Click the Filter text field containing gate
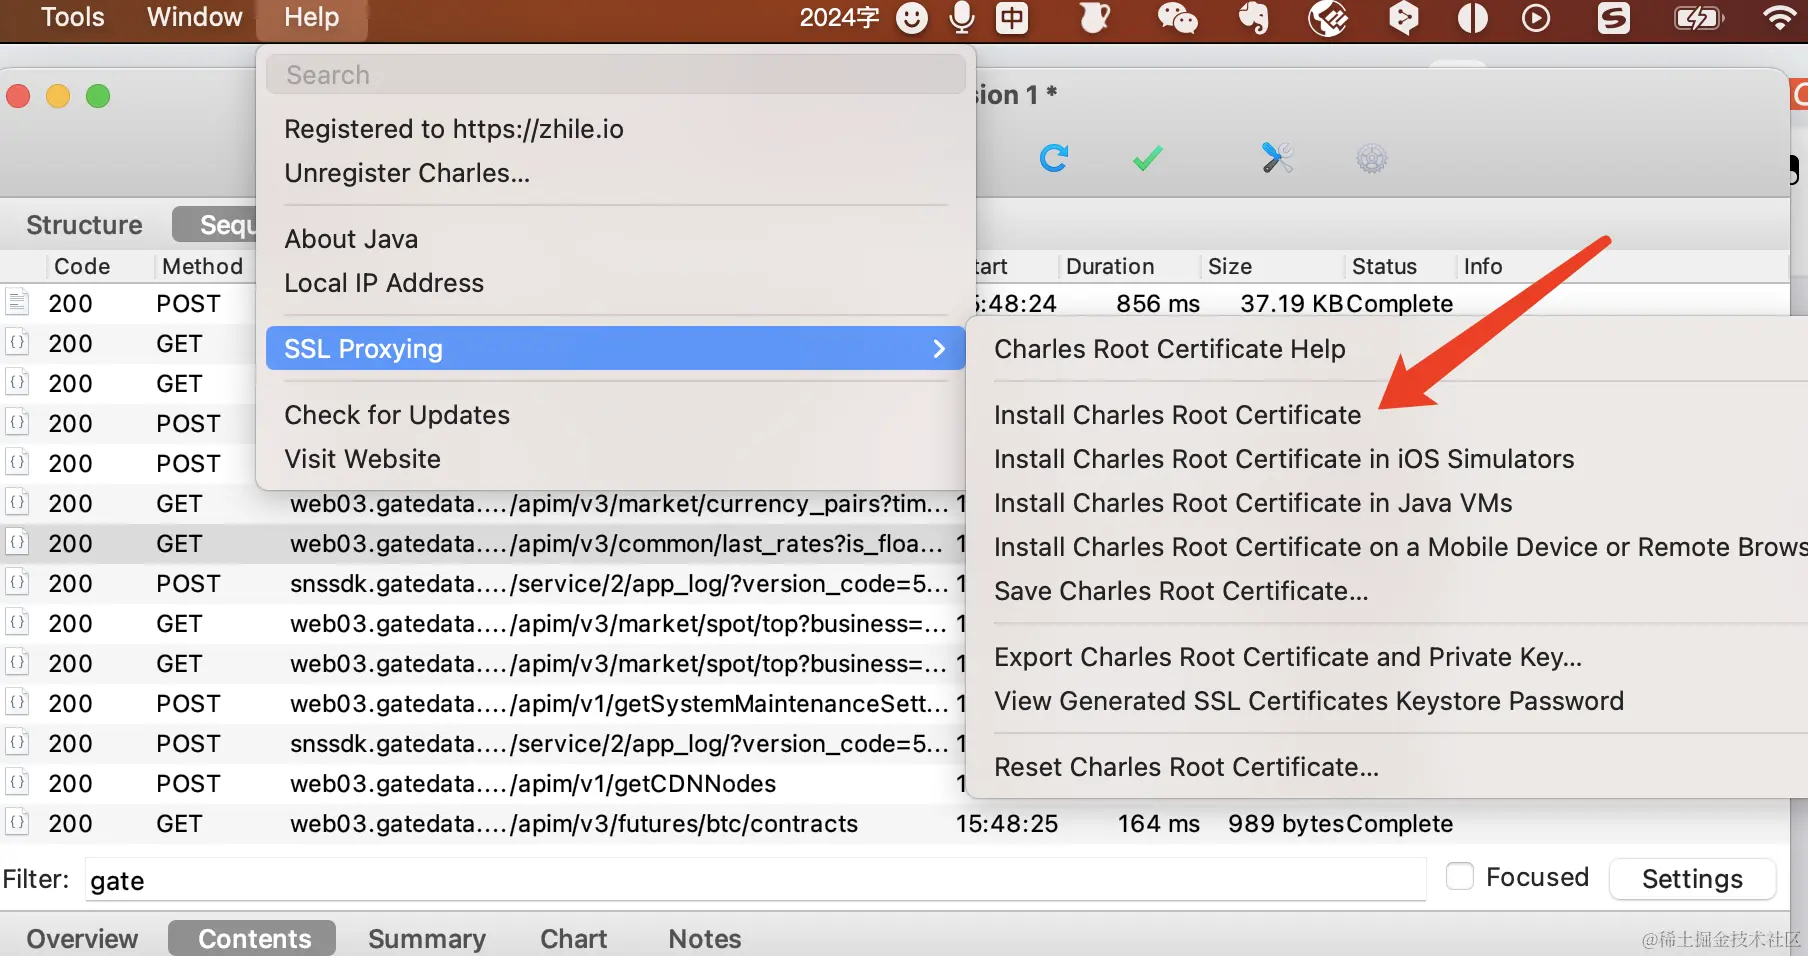 click(755, 879)
